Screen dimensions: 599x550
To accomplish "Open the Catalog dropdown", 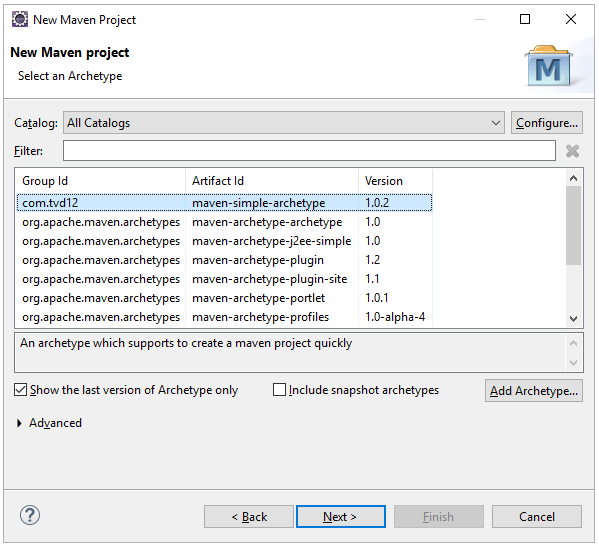I will pyautogui.click(x=284, y=123).
